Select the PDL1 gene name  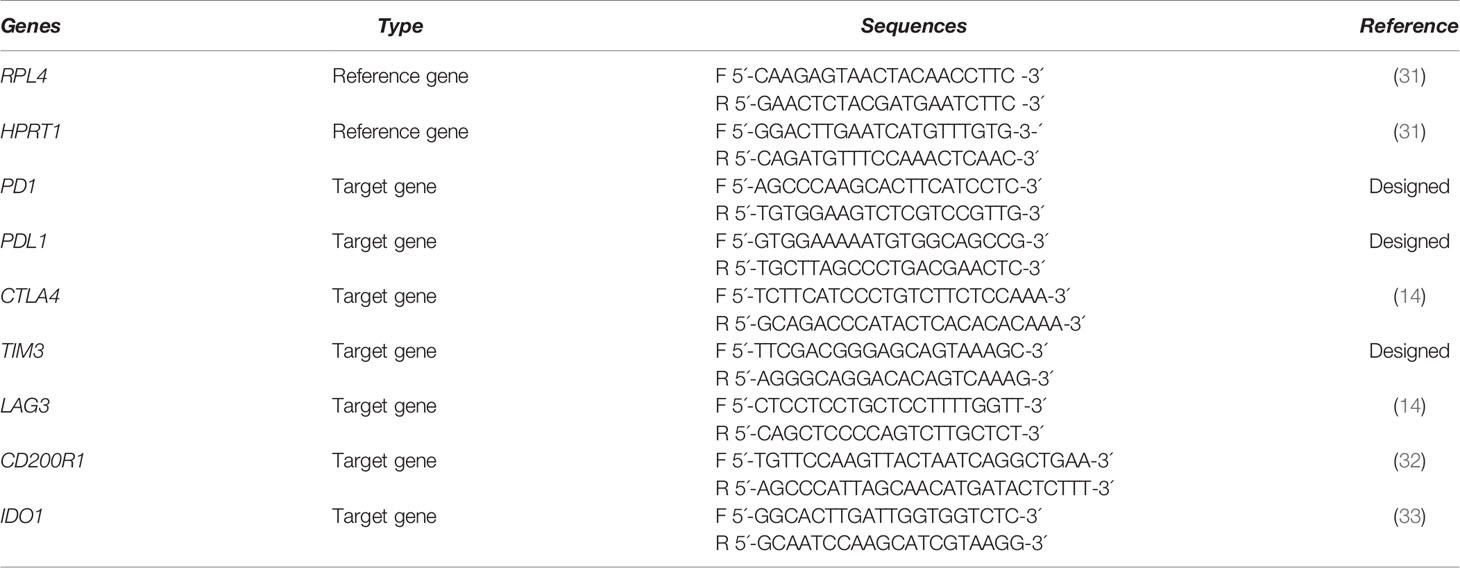[x=24, y=242]
